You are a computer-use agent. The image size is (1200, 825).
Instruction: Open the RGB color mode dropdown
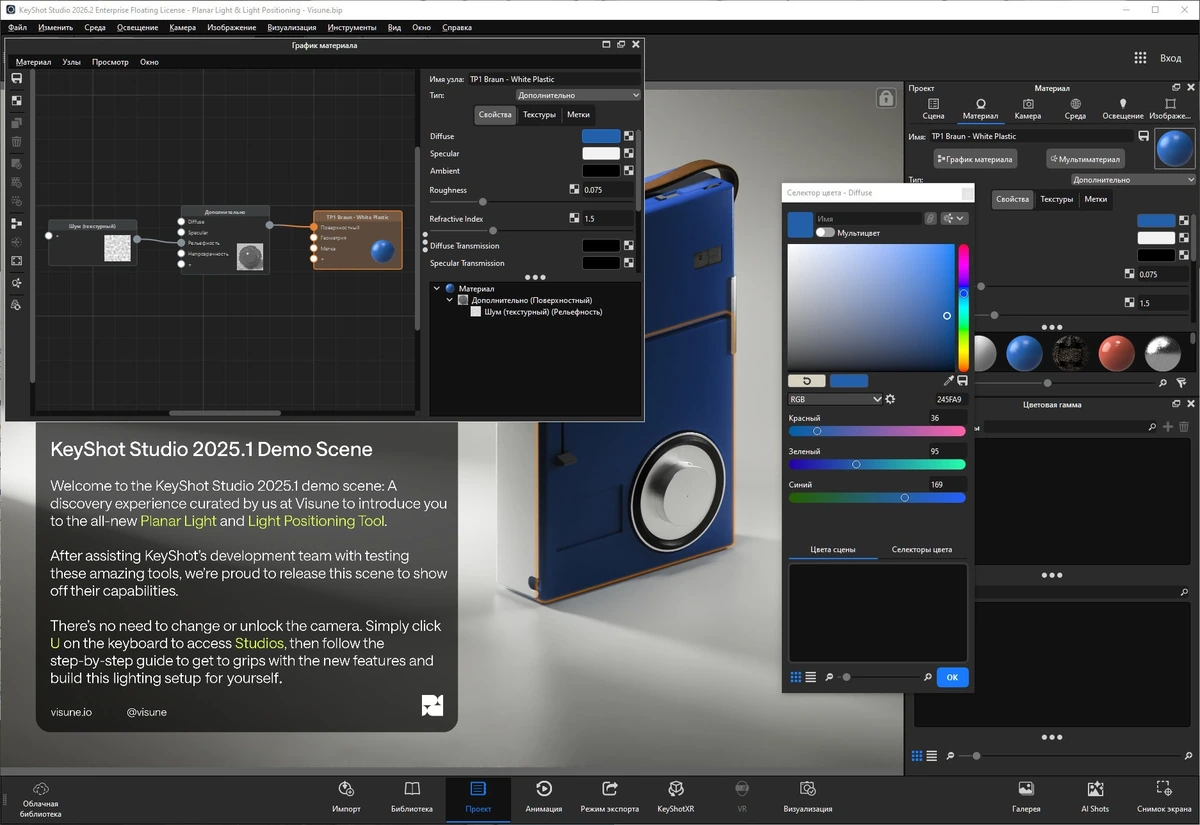point(835,399)
